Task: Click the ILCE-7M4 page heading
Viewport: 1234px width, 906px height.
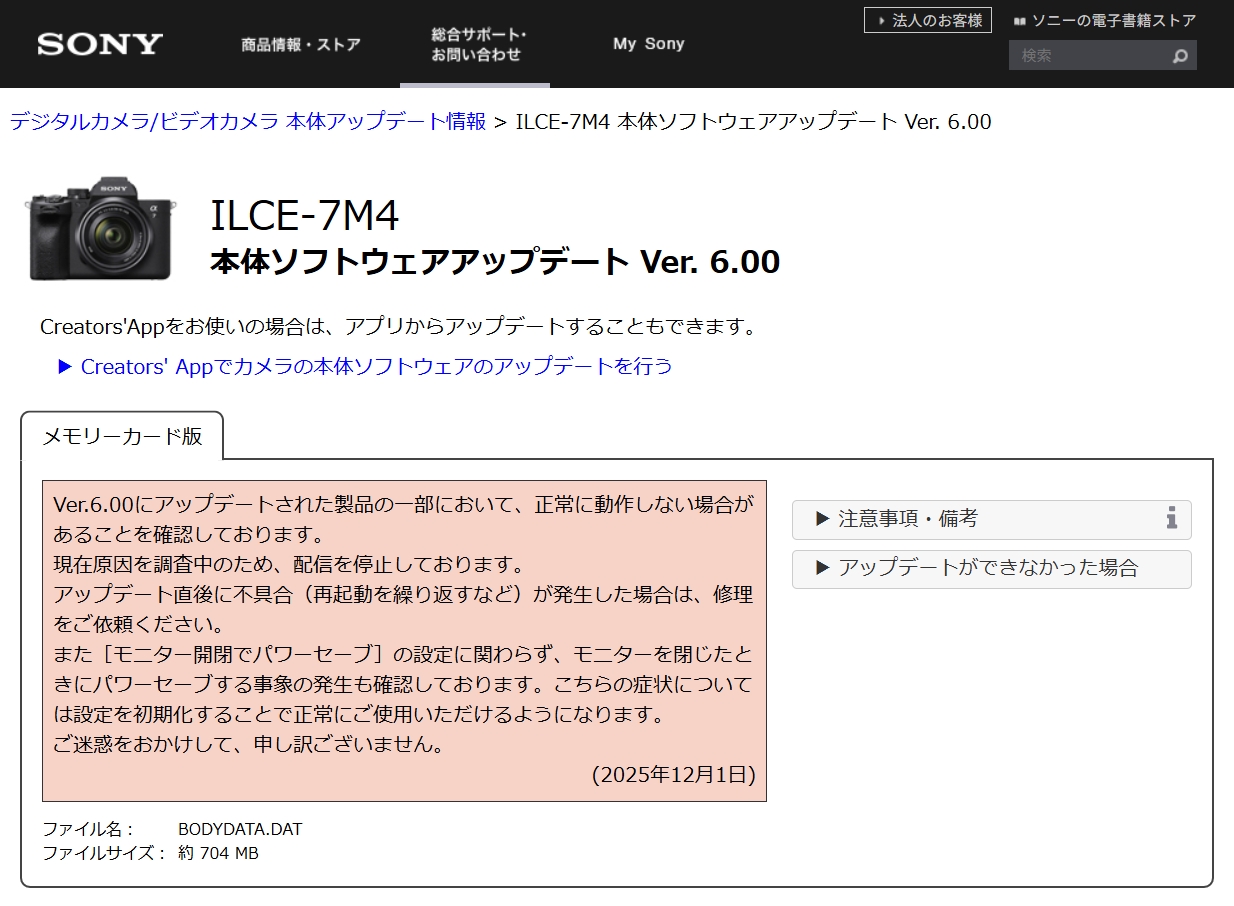Action: 305,215
